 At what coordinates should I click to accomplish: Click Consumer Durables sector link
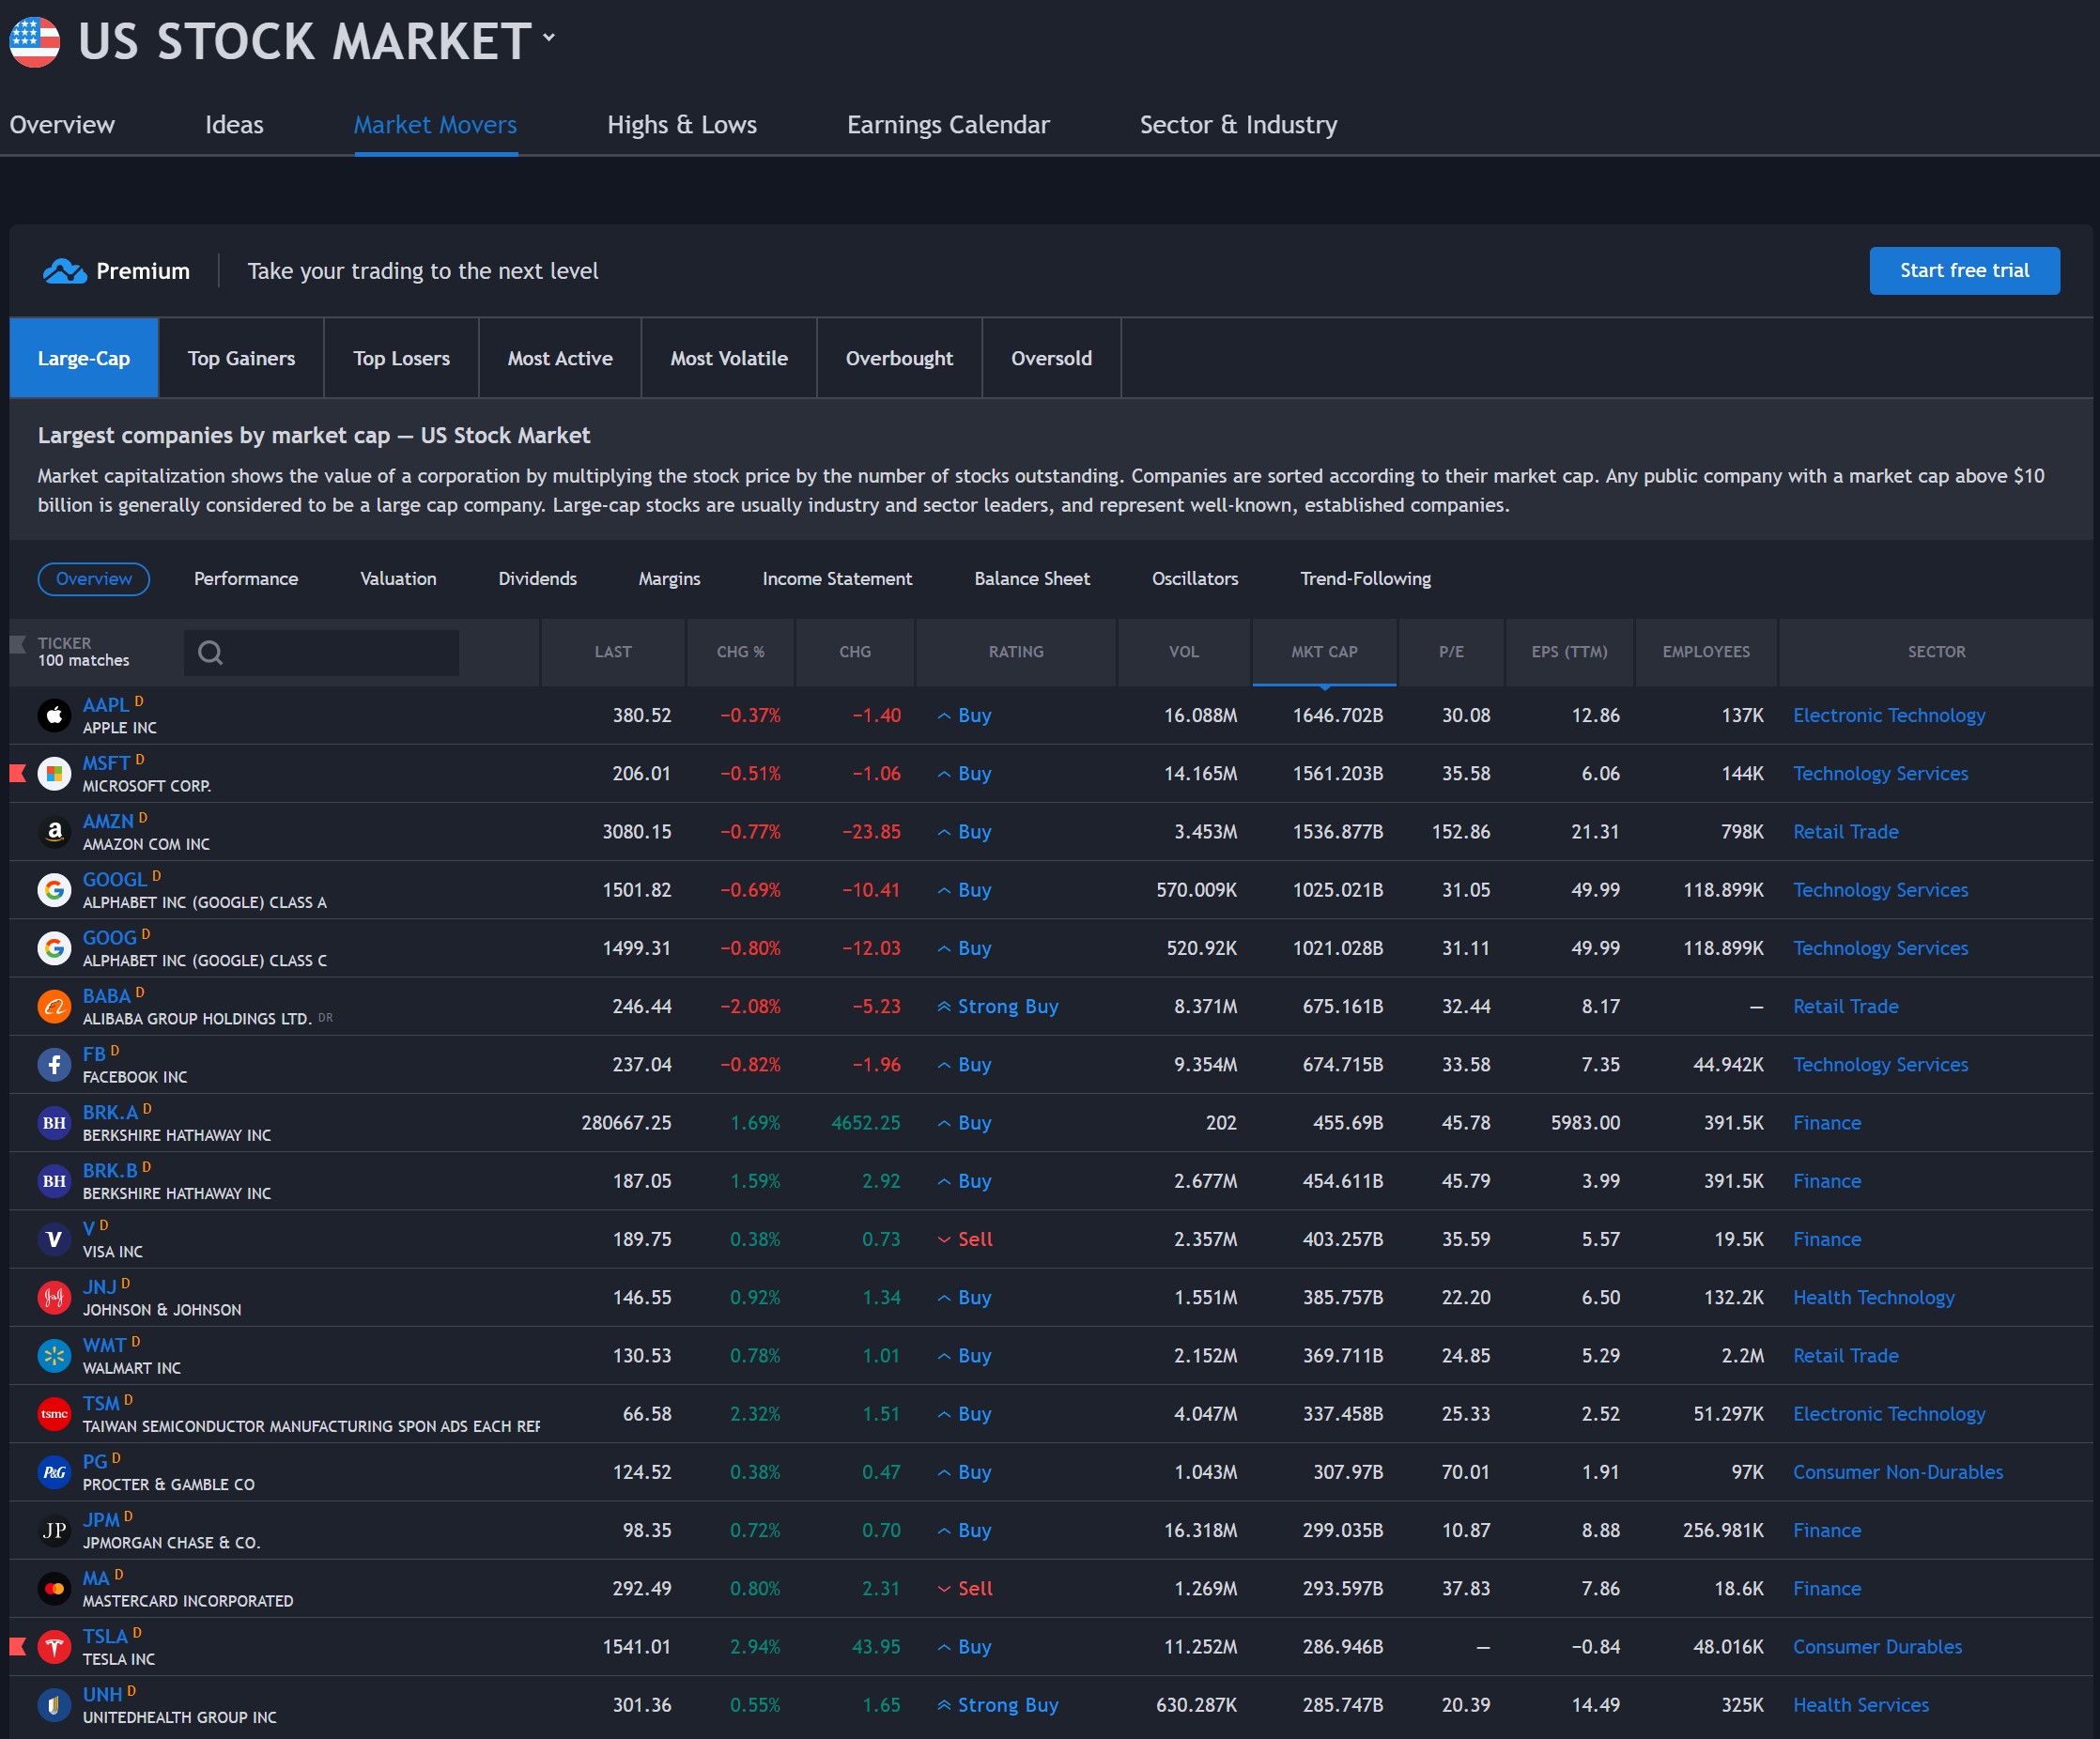pyautogui.click(x=1877, y=1646)
